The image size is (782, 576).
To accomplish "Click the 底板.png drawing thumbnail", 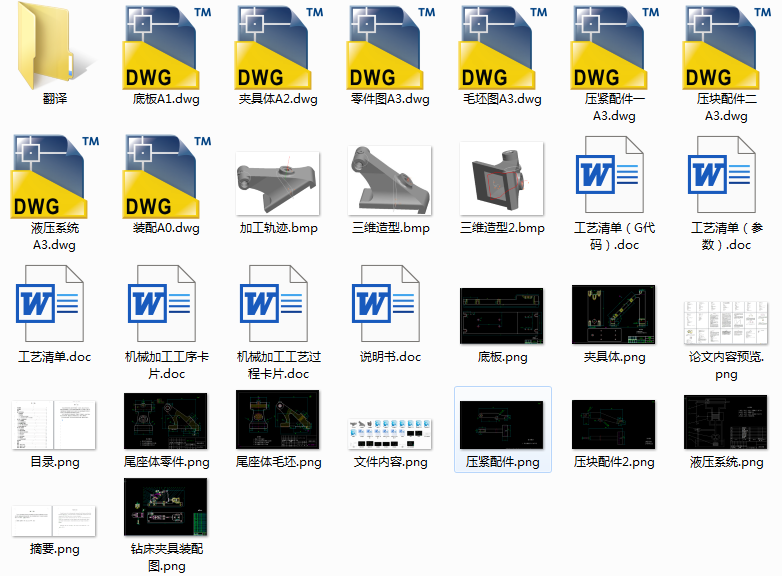I will [x=502, y=316].
